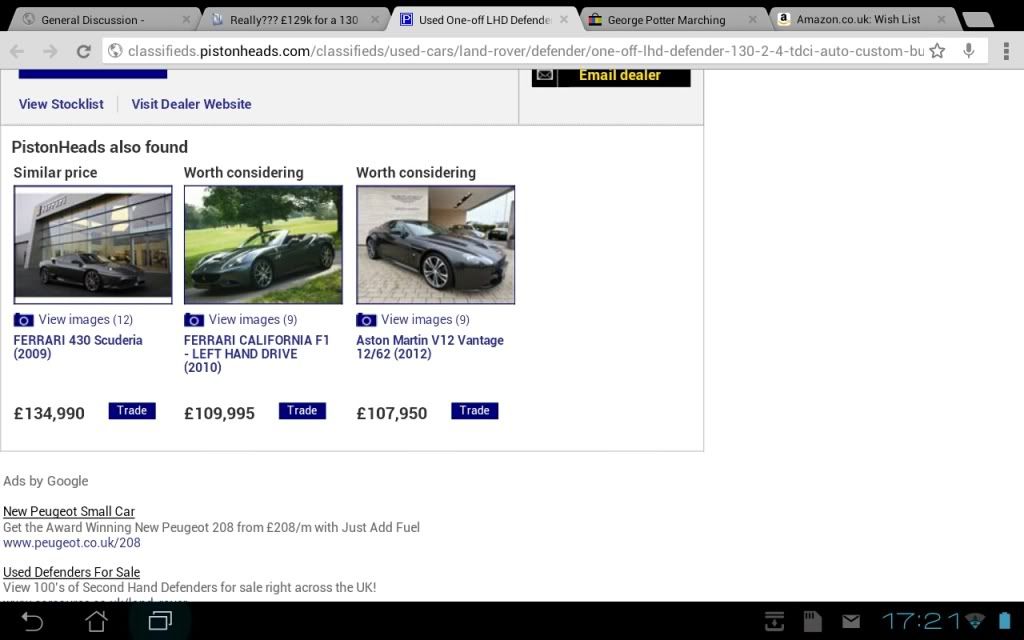Open FERRARI 430 Scuderia (2009) listing

78,347
